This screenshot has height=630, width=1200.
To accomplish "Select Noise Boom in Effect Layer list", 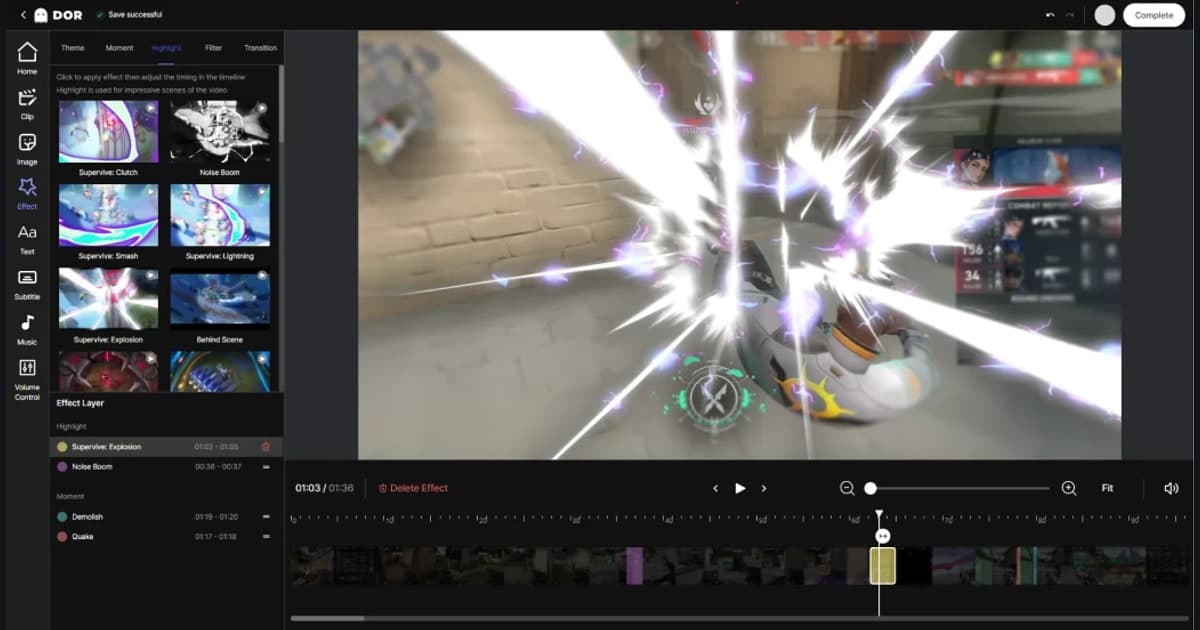I will (166, 467).
